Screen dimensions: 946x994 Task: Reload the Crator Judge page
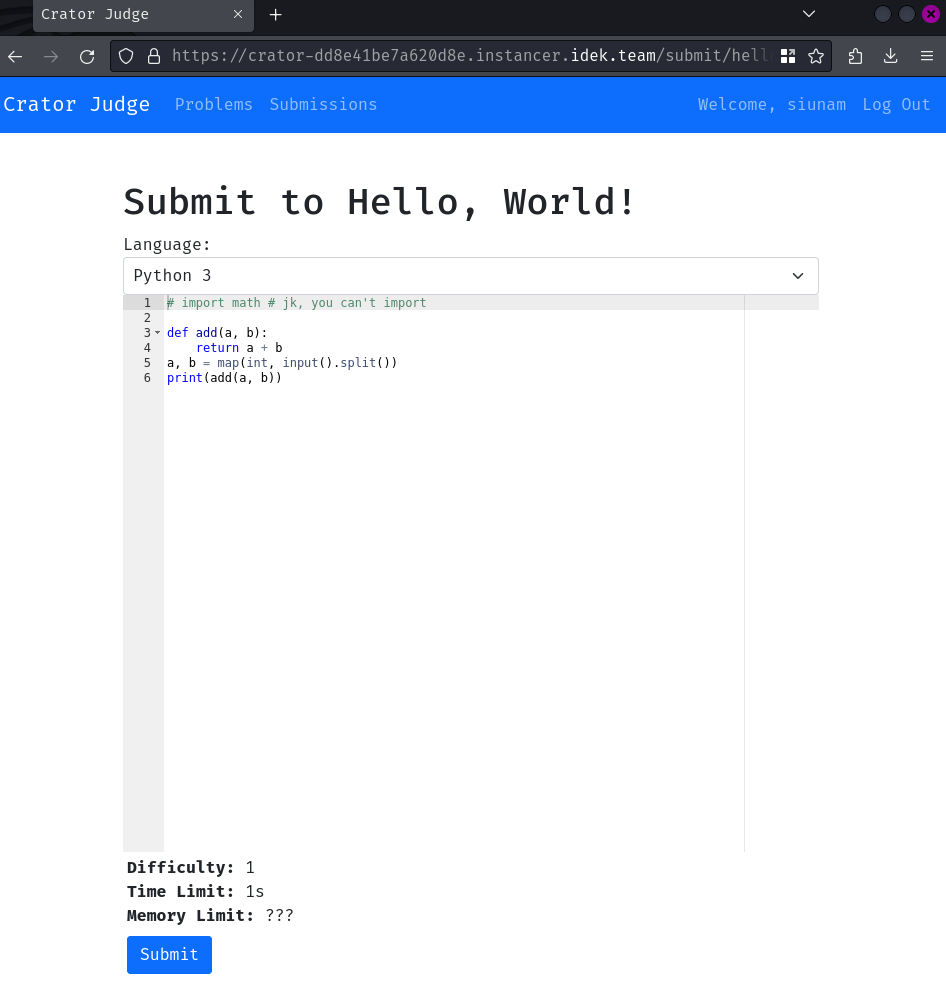87,56
